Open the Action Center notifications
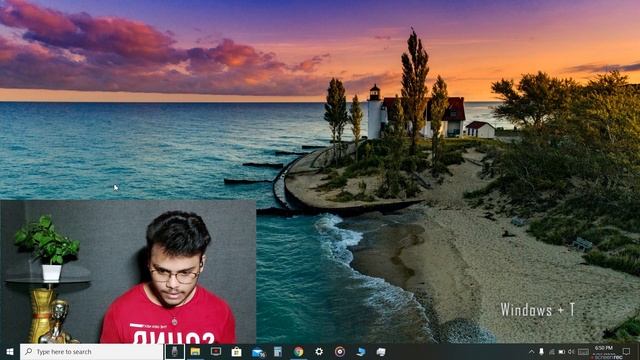The image size is (640, 360). coord(627,351)
